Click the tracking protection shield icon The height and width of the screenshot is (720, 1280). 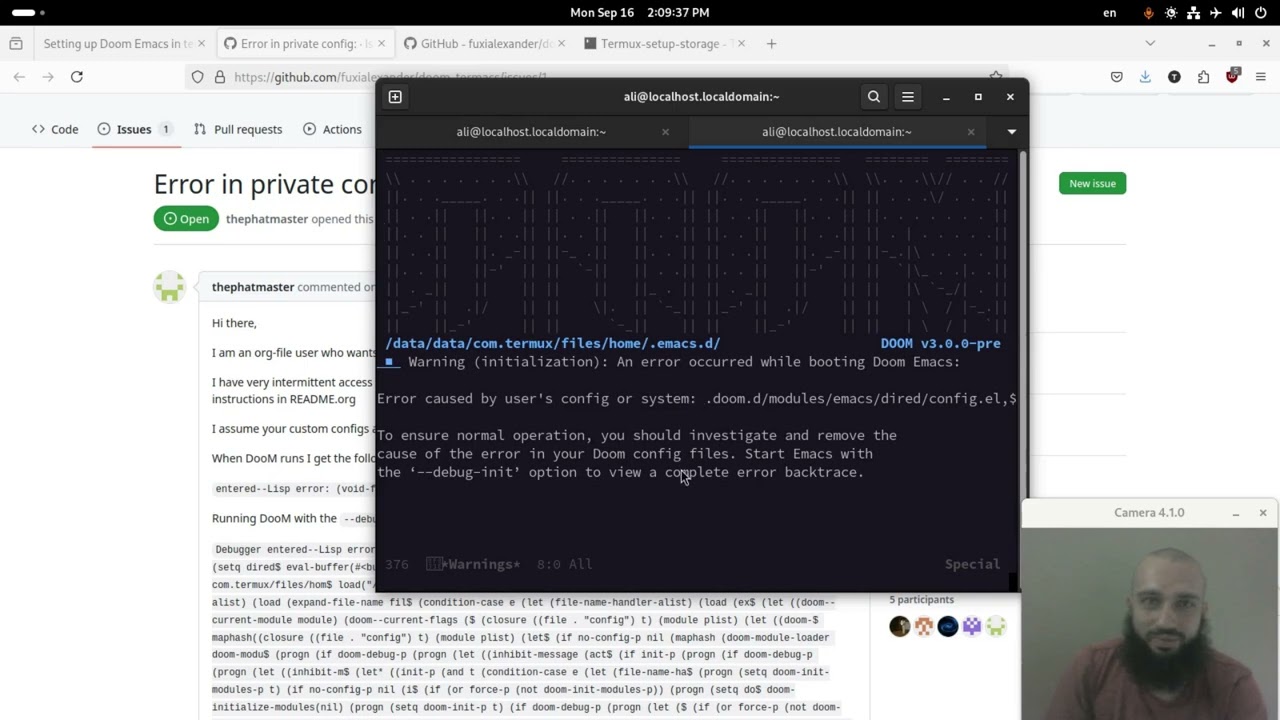tap(197, 77)
